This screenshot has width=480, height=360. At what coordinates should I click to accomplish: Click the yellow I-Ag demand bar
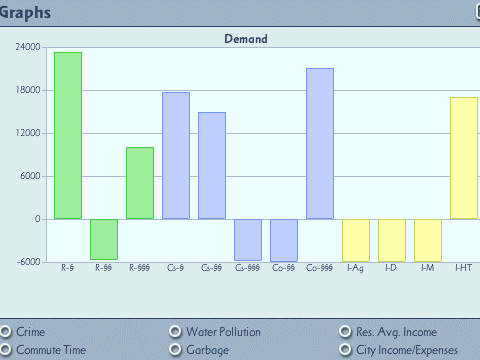point(356,240)
